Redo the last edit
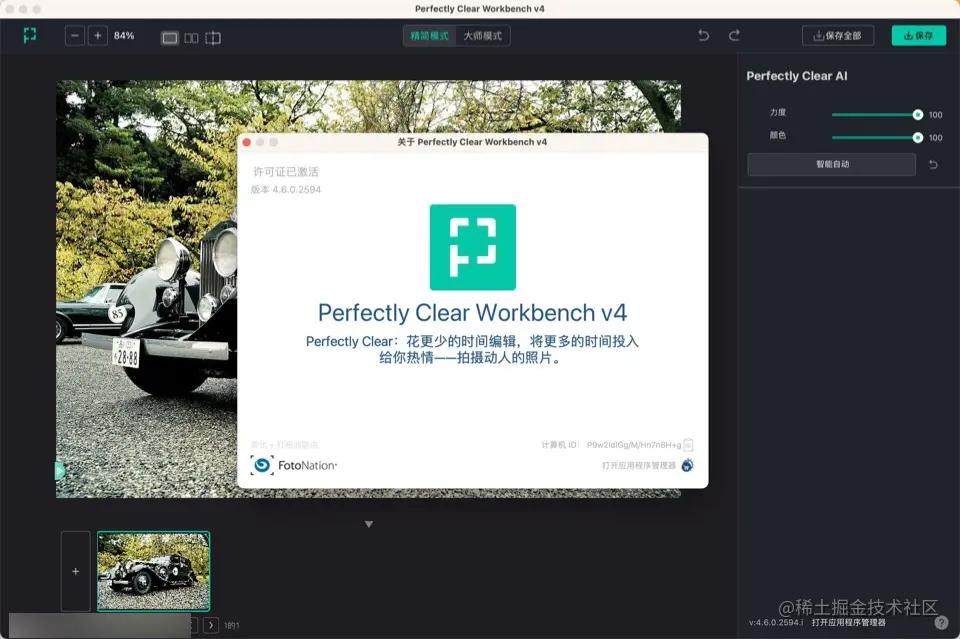This screenshot has width=960, height=639. (x=734, y=36)
